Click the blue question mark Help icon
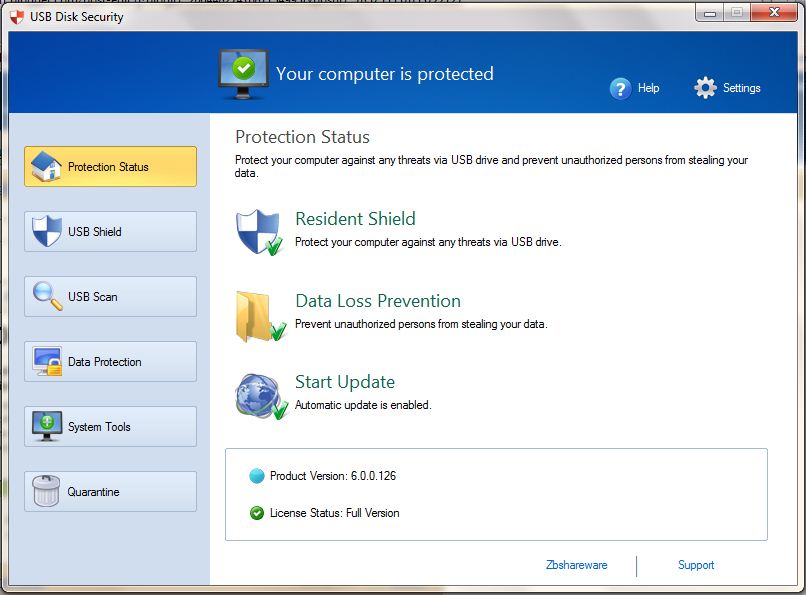The image size is (806, 595). tap(620, 88)
